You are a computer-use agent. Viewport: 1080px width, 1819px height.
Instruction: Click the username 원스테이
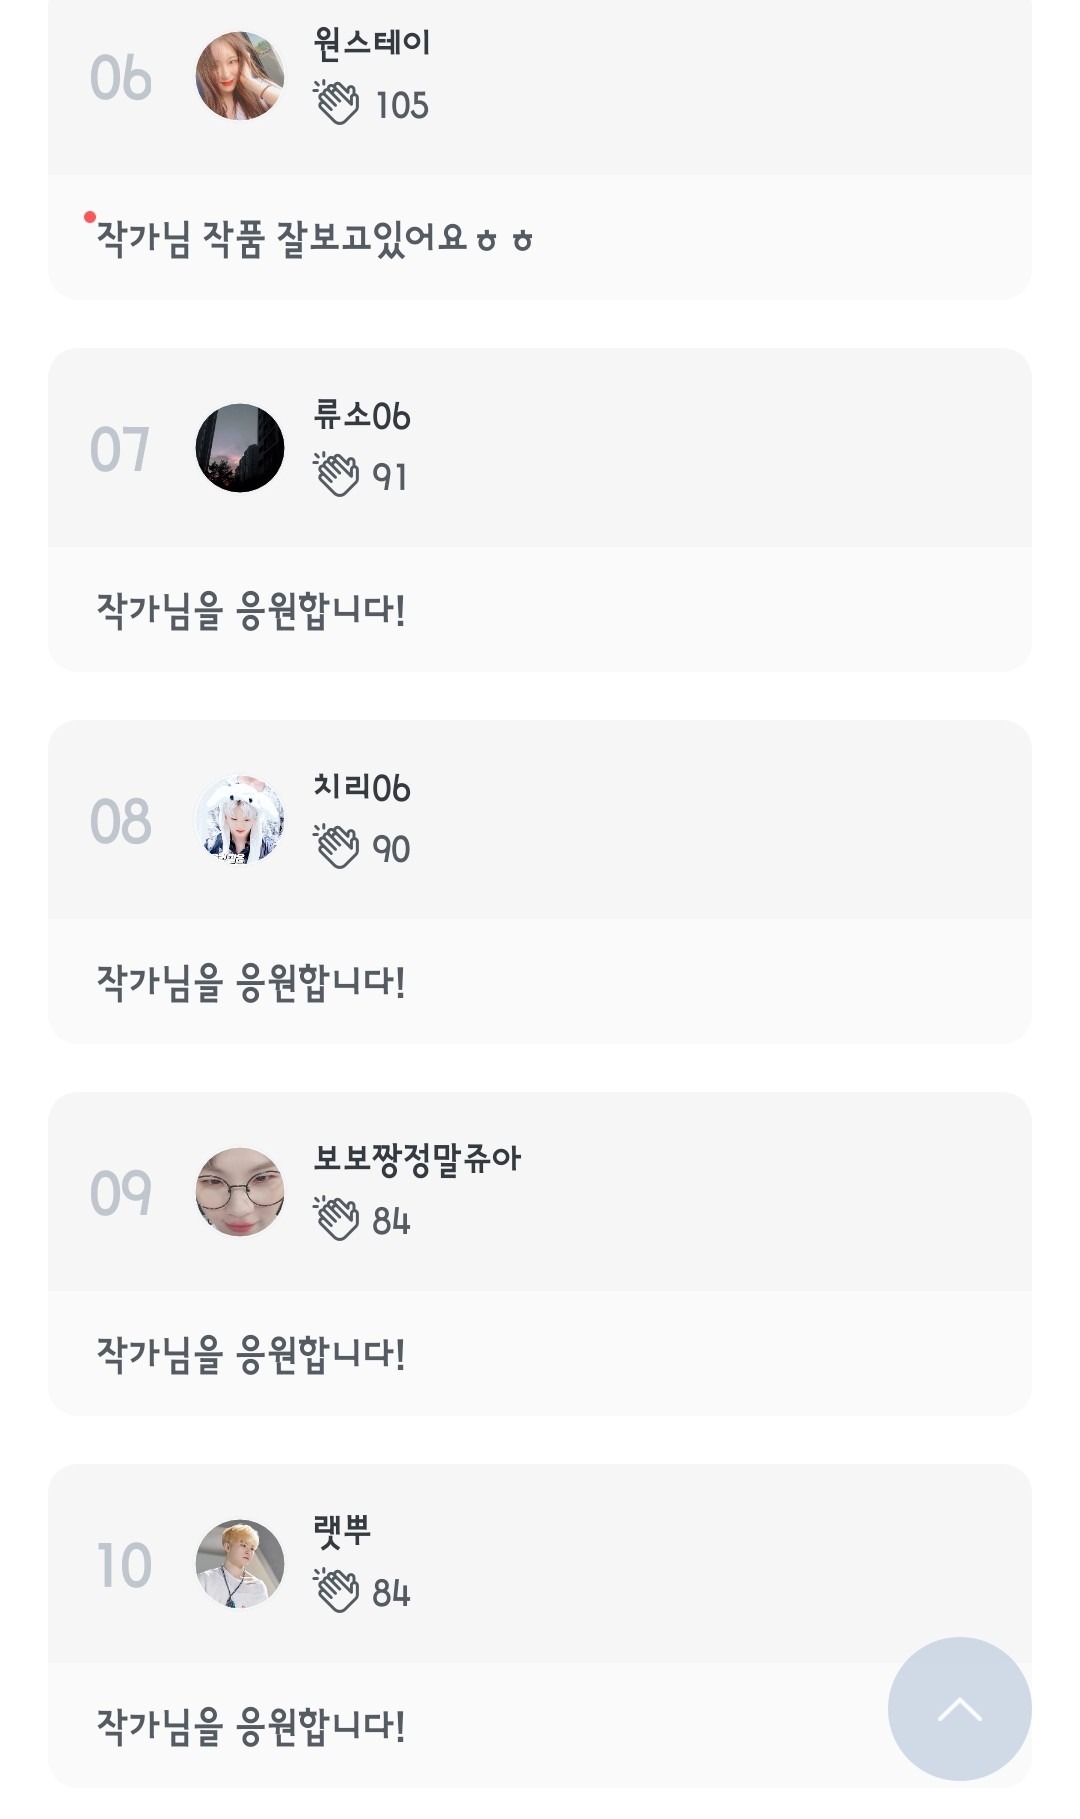tap(372, 43)
